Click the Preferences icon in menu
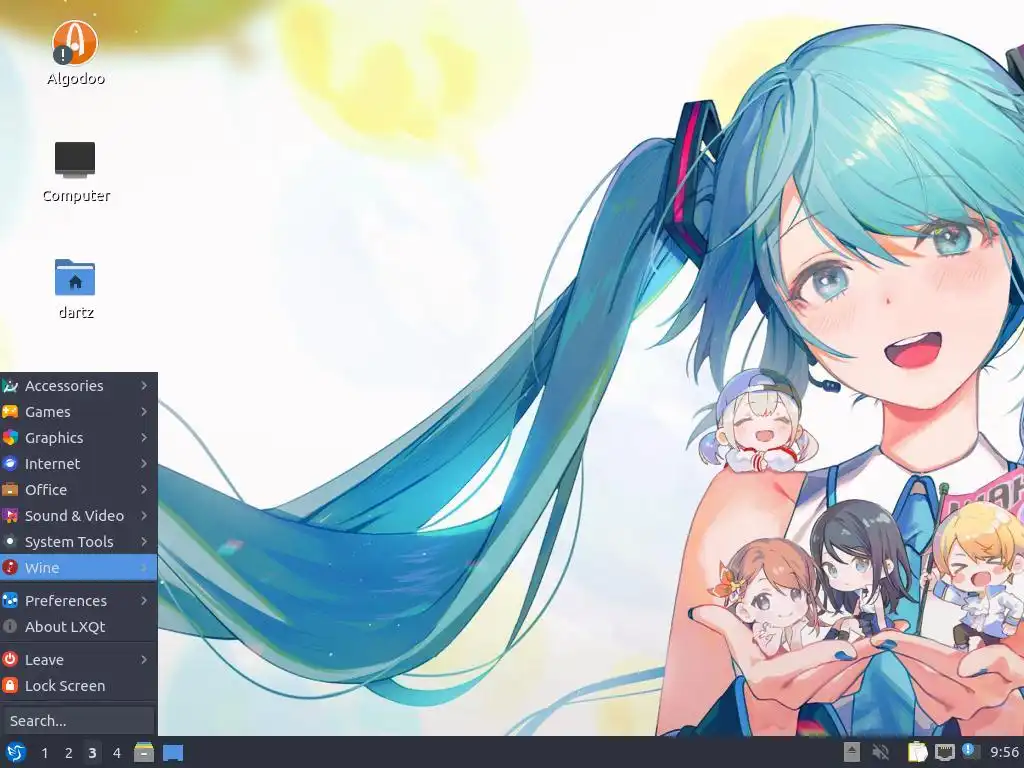This screenshot has width=1024, height=768. (10, 600)
